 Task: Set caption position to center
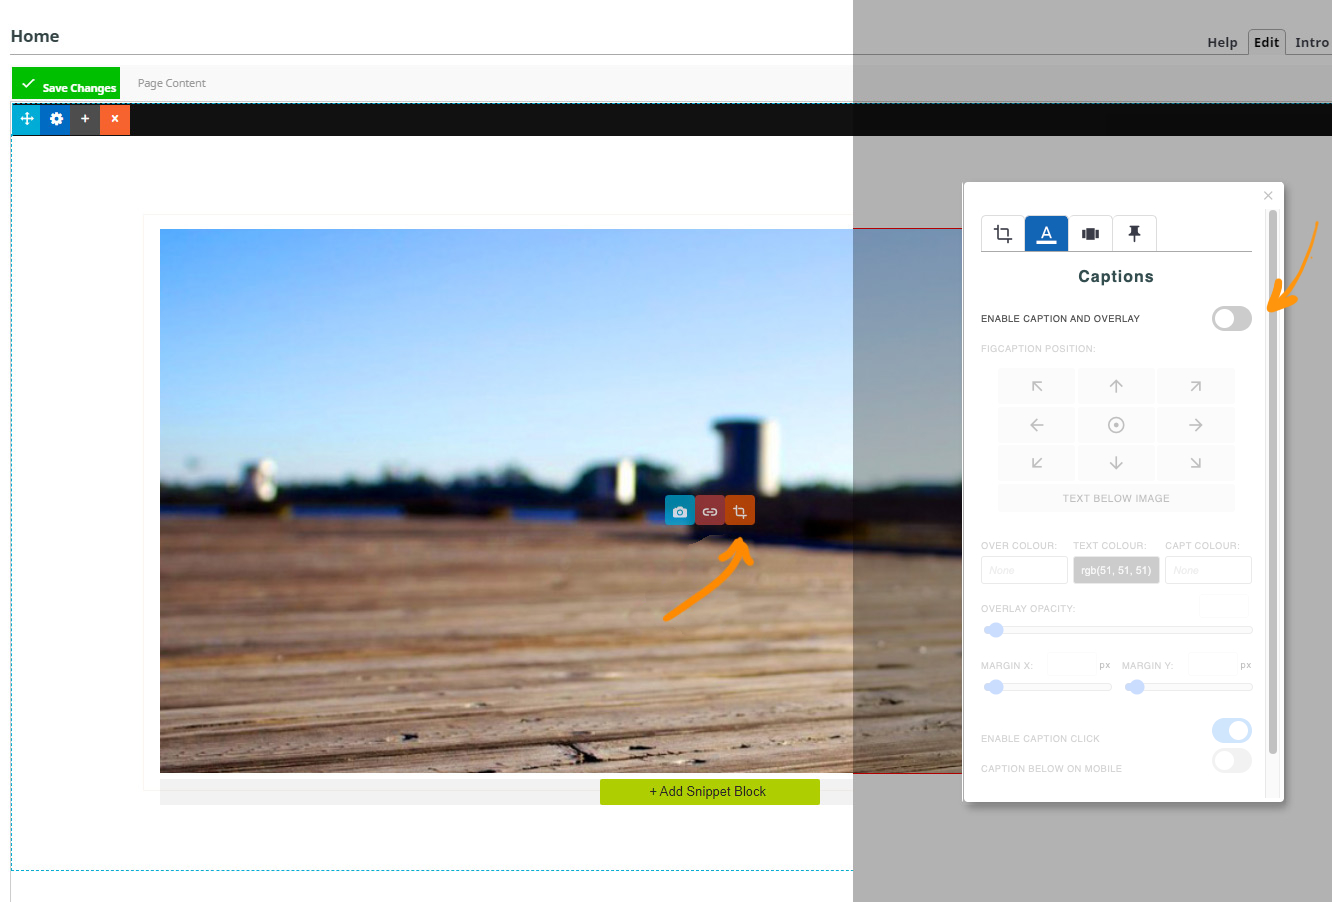tap(1116, 425)
